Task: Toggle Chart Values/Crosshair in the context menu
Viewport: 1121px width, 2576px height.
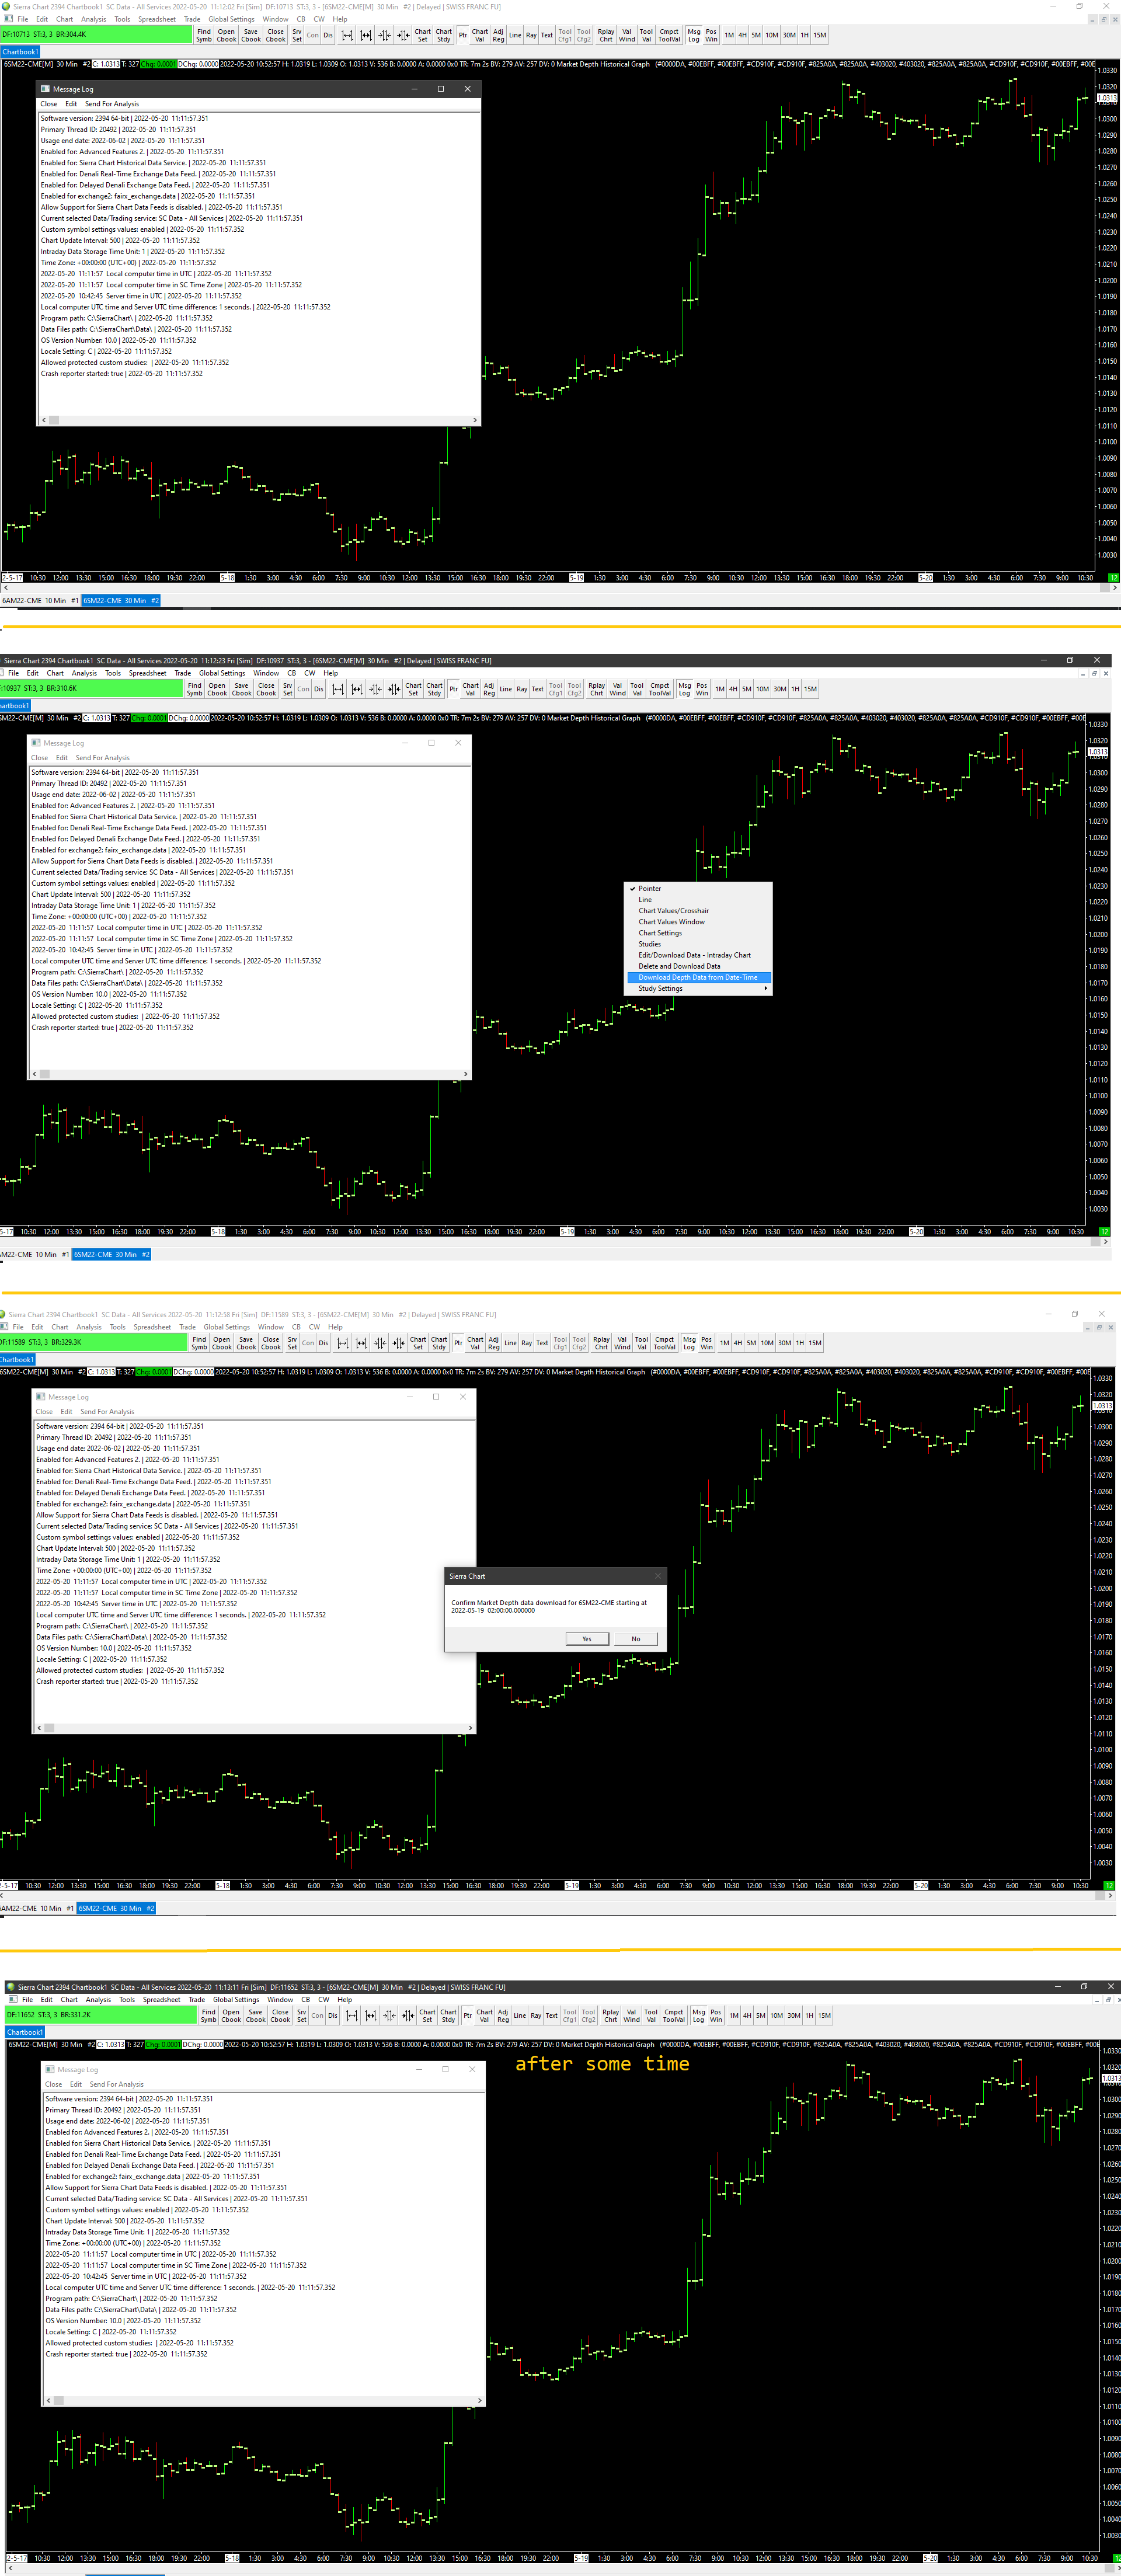Action: [x=674, y=910]
